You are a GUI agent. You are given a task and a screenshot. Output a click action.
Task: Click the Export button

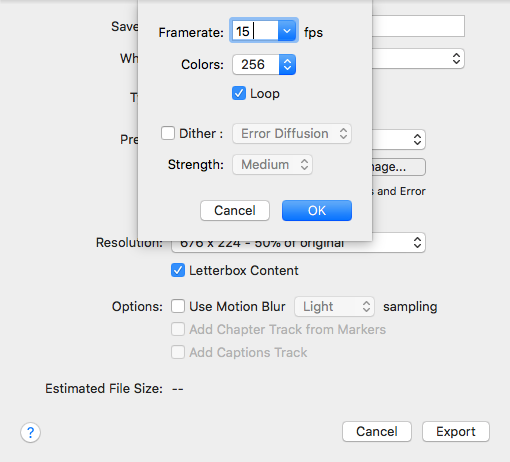[456, 432]
